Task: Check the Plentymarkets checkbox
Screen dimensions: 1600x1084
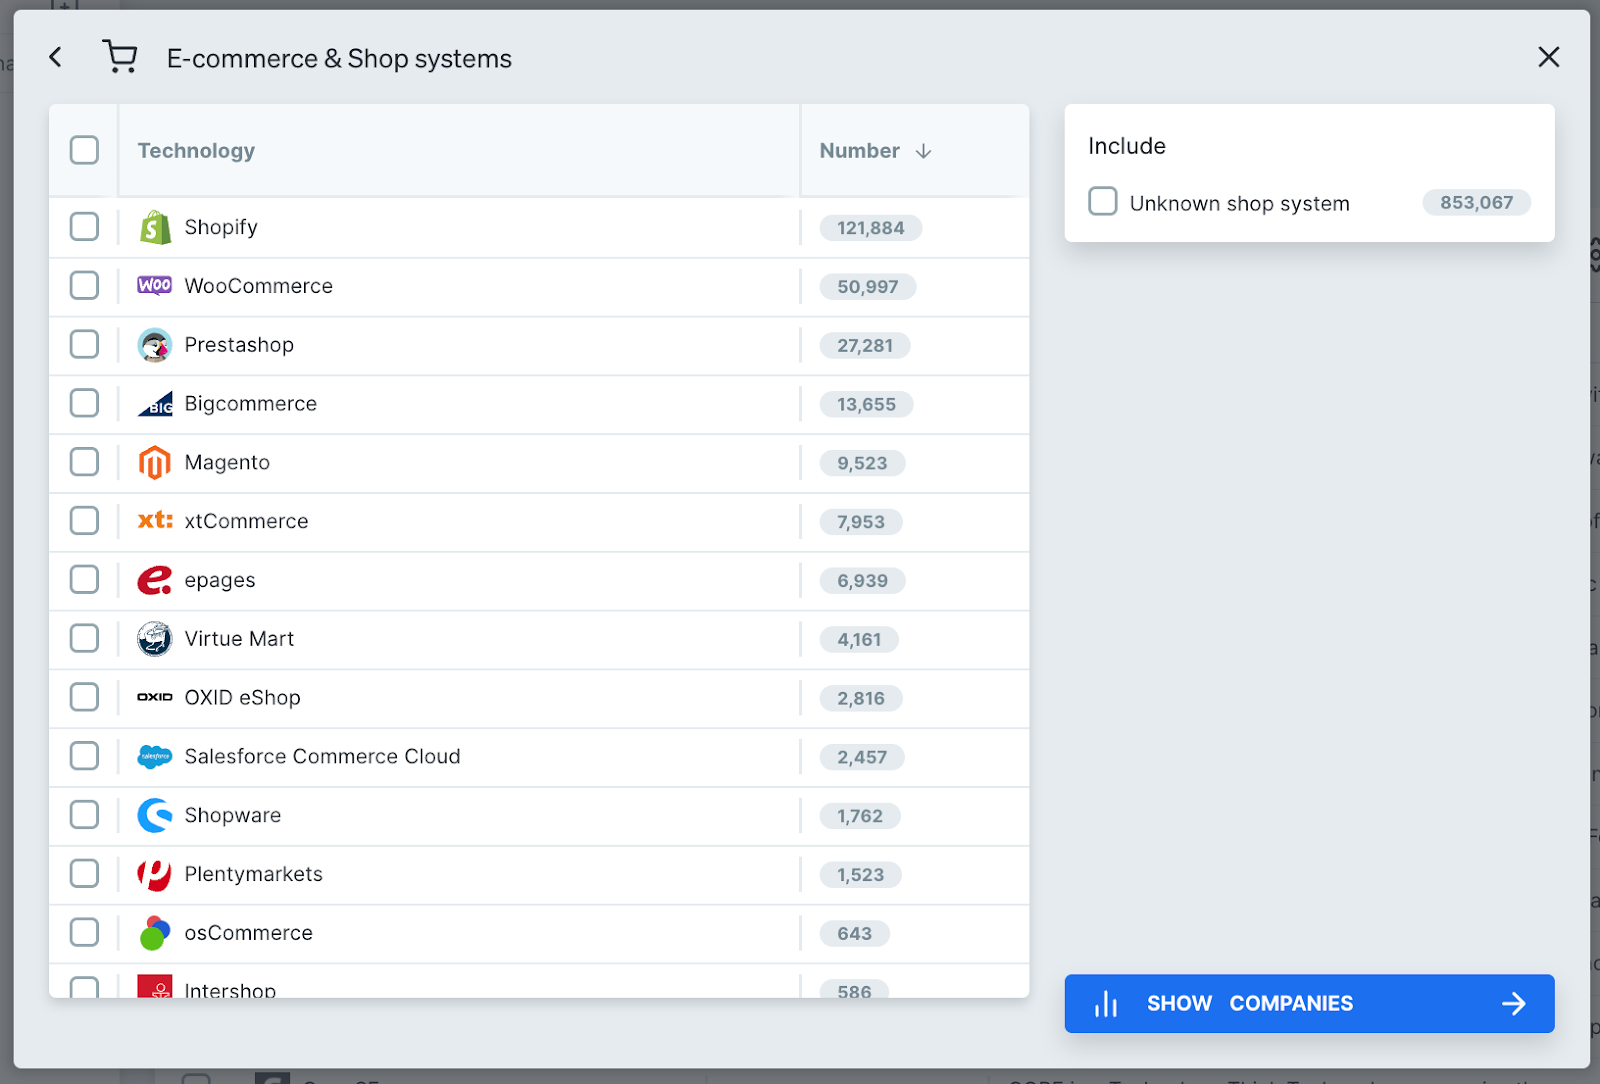Action: pos(84,873)
